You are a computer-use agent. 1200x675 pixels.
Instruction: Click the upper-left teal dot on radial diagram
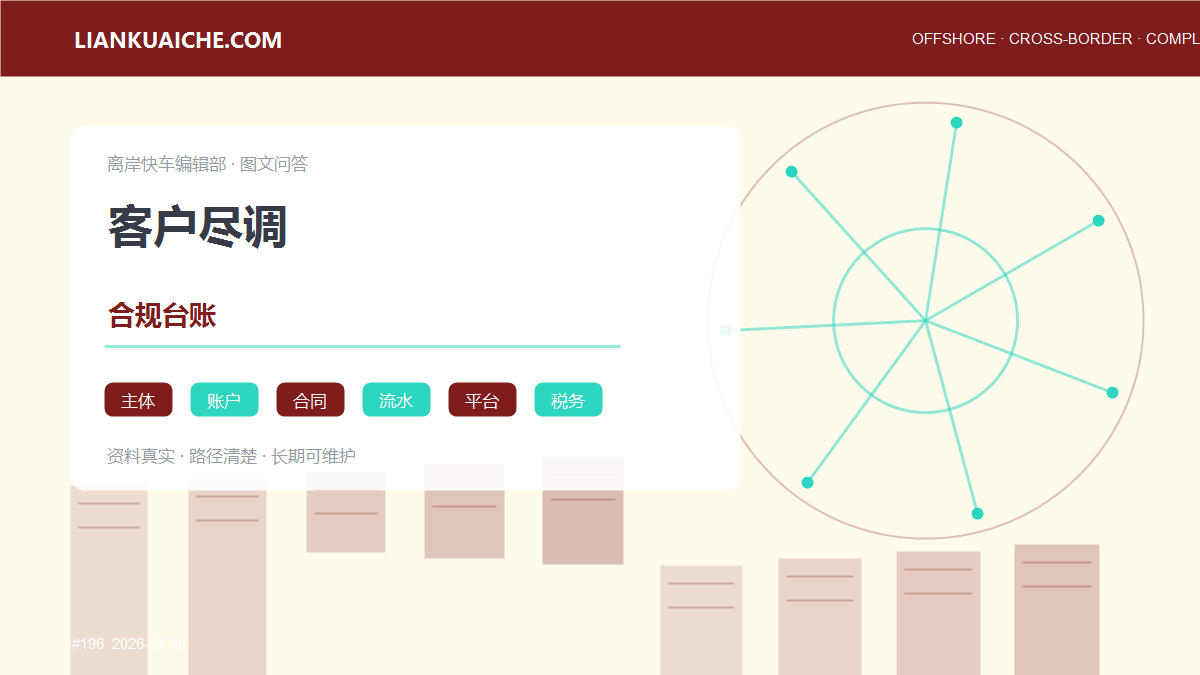pyautogui.click(x=791, y=172)
